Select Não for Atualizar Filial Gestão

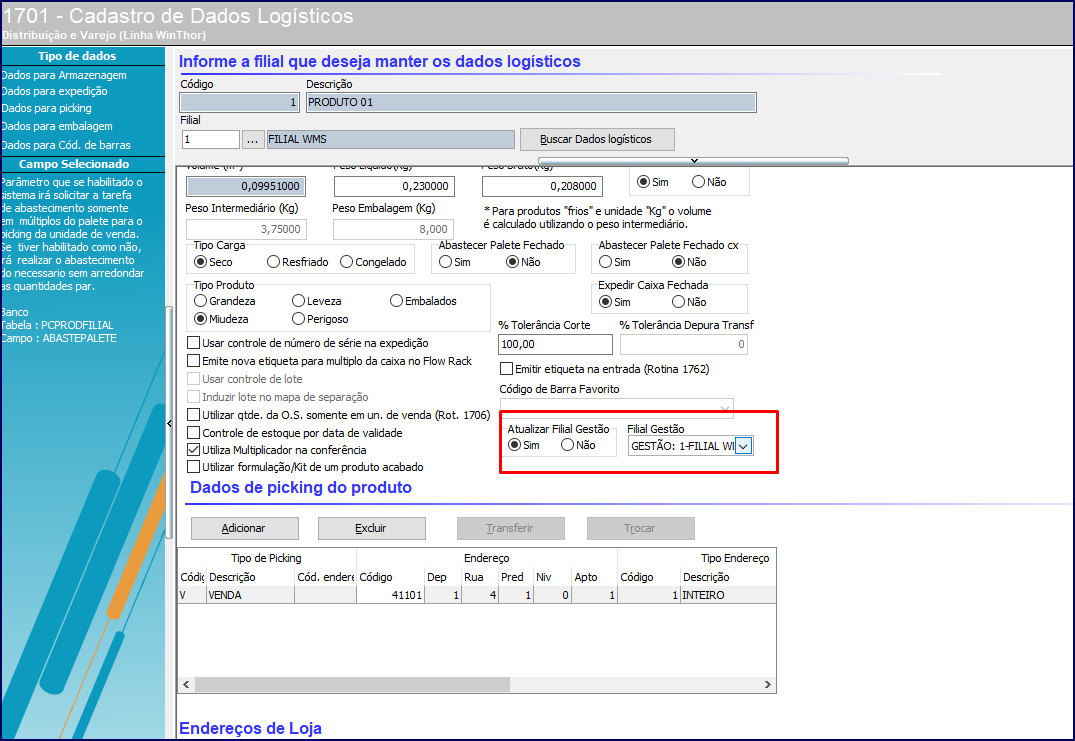[x=578, y=445]
